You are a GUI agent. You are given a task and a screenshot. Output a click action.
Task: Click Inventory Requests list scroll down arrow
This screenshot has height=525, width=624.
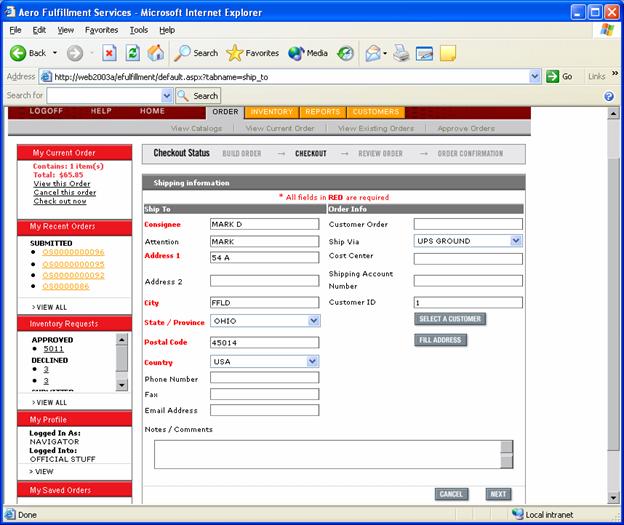click(x=122, y=385)
